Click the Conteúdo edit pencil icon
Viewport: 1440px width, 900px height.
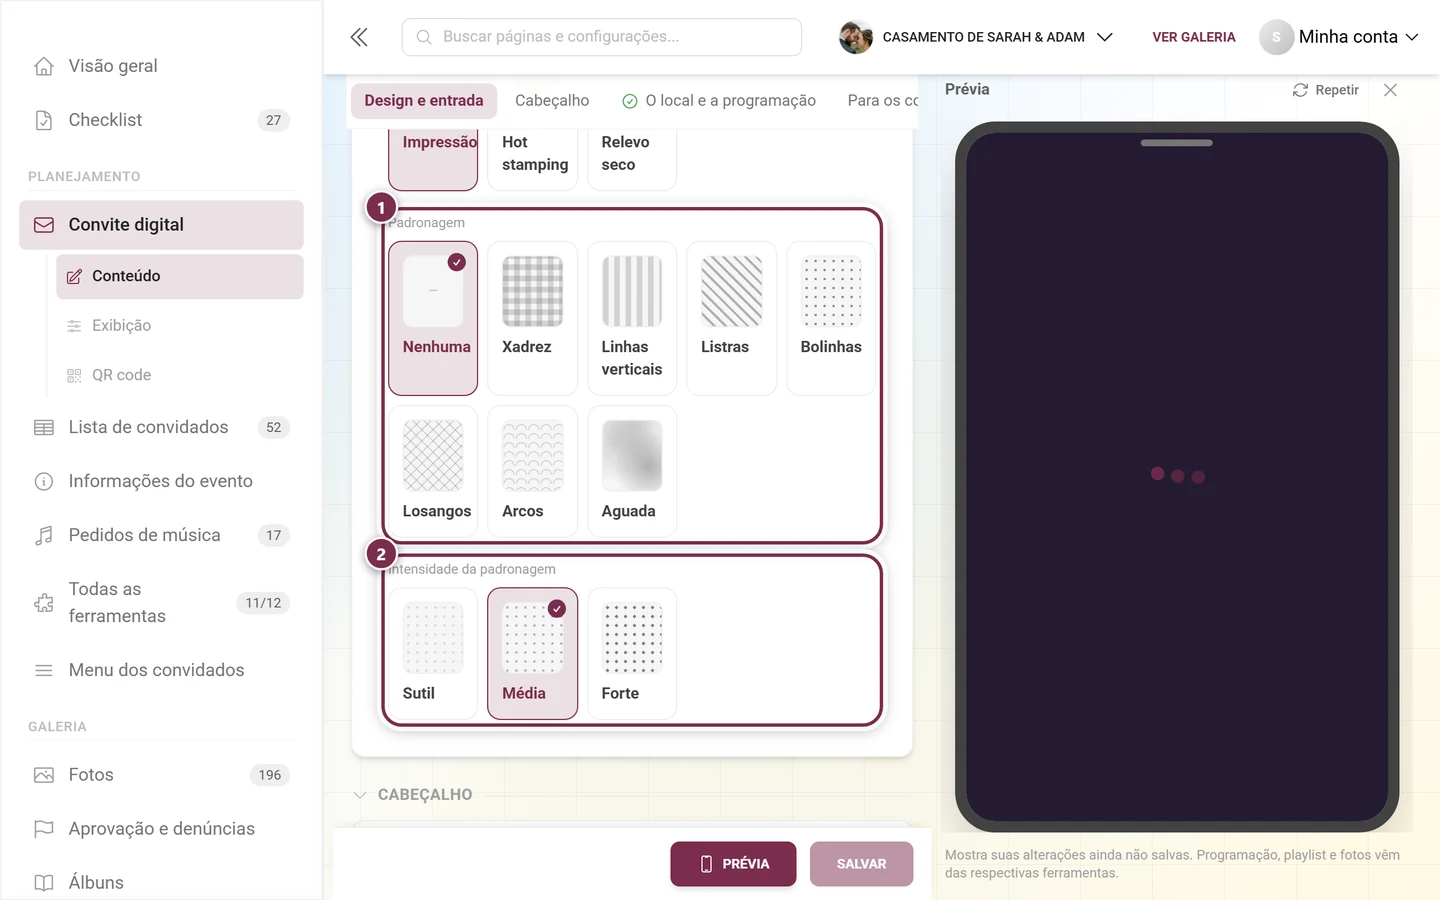[74, 276]
